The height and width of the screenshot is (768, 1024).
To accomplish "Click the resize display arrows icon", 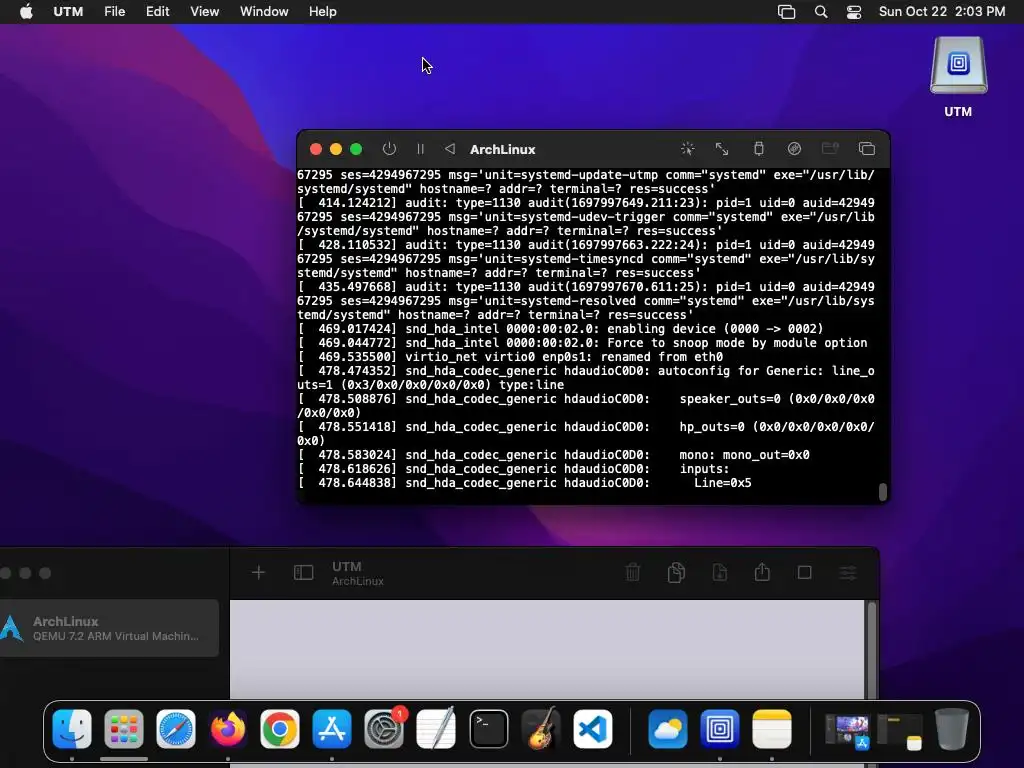I will point(722,149).
